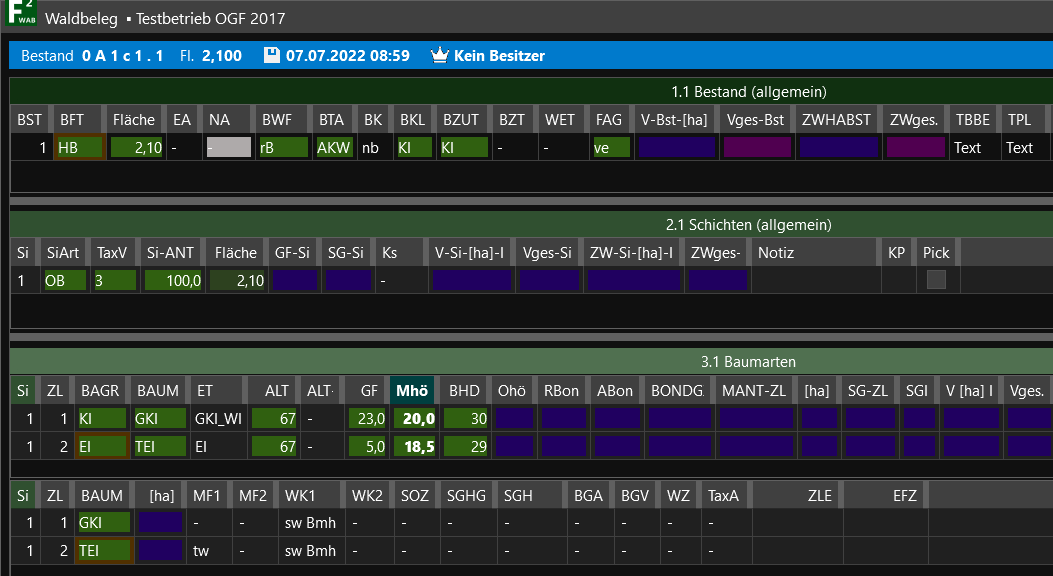The height and width of the screenshot is (576, 1053).
Task: Open the SiArt cell showing OB
Action: (64, 281)
